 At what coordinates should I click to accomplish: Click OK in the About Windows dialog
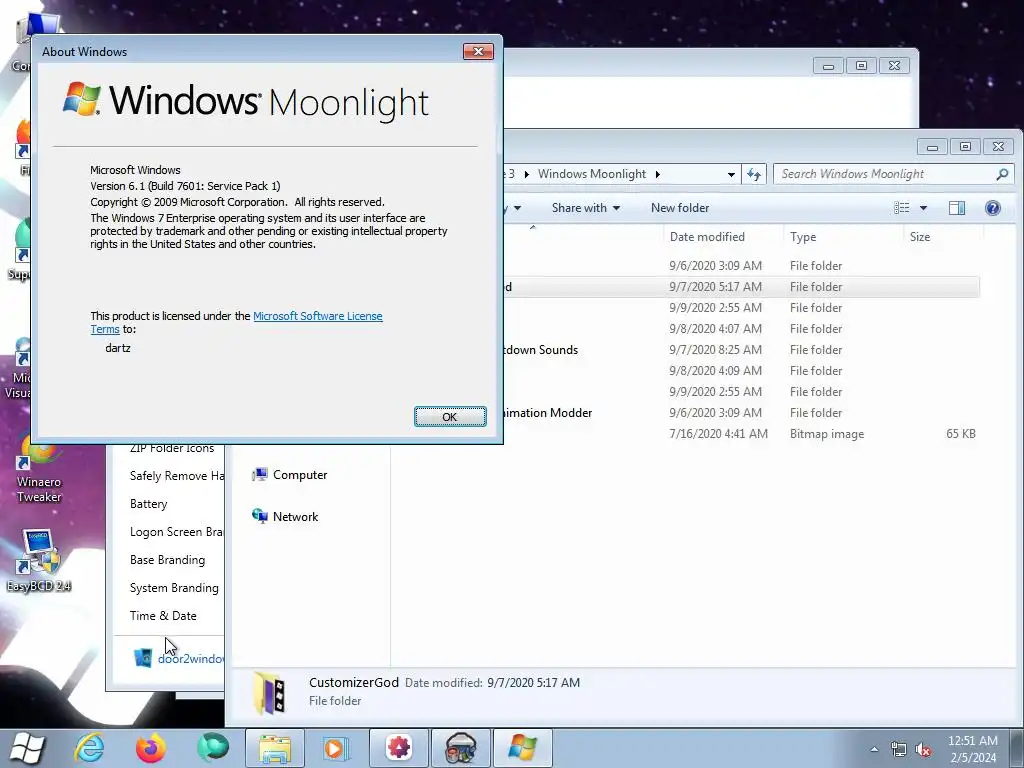click(x=450, y=417)
